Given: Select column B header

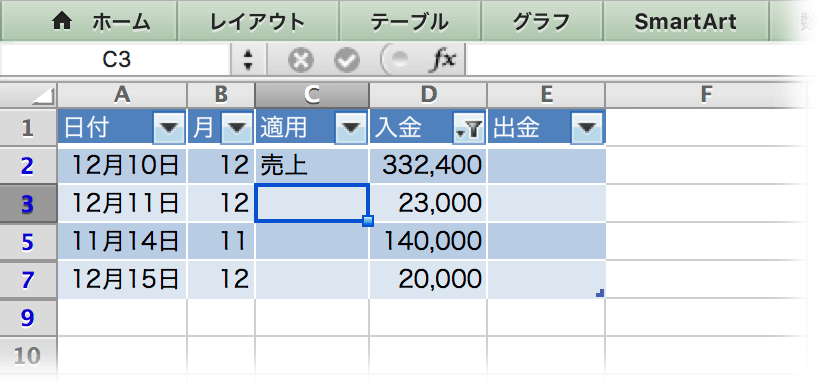Looking at the screenshot, I should (221, 95).
